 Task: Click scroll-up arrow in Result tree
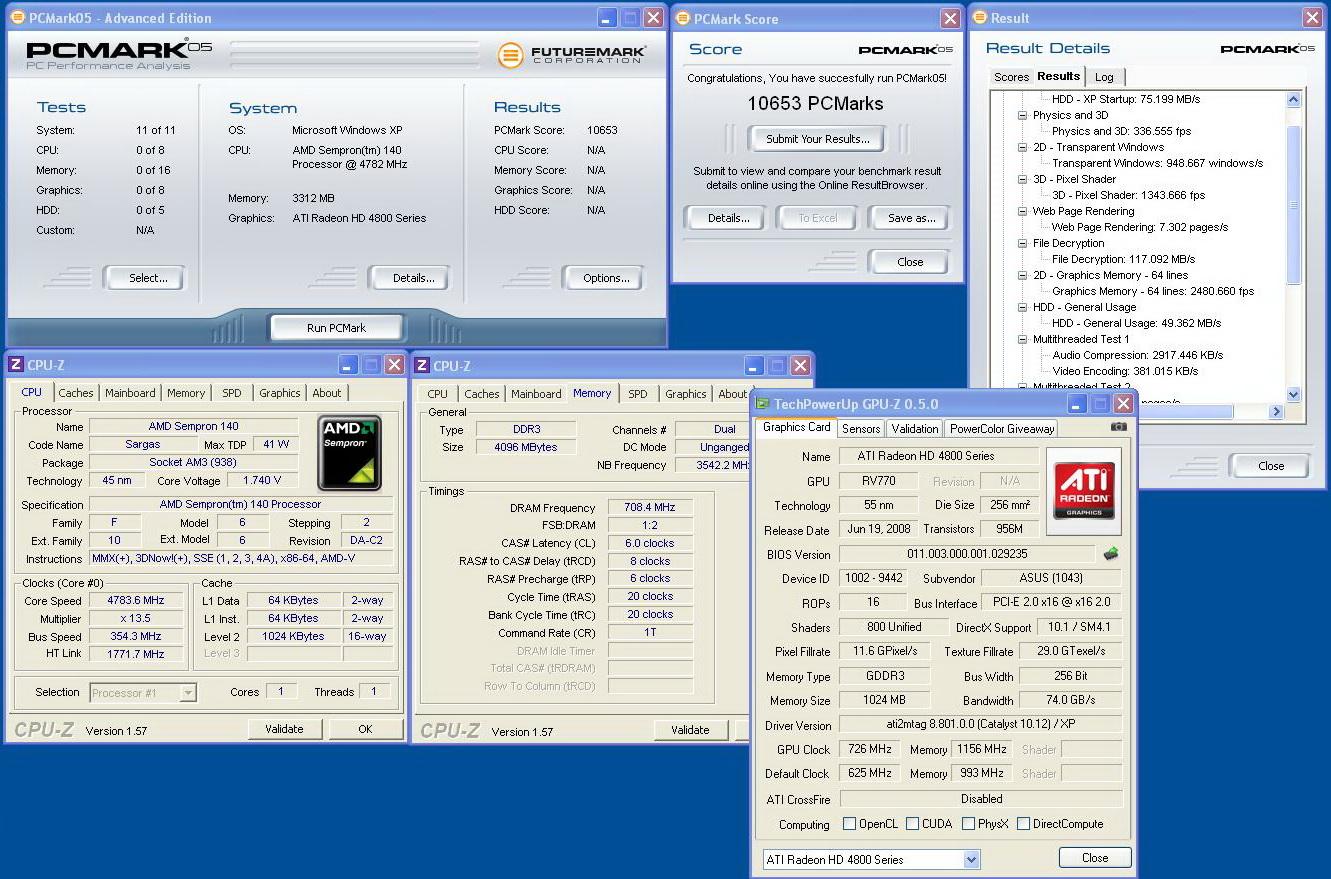1293,99
